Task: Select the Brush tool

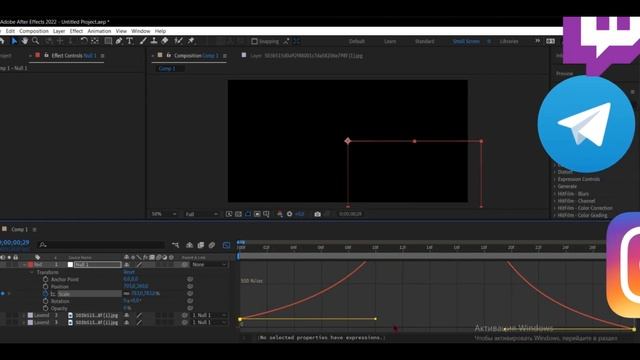Action: pos(143,41)
